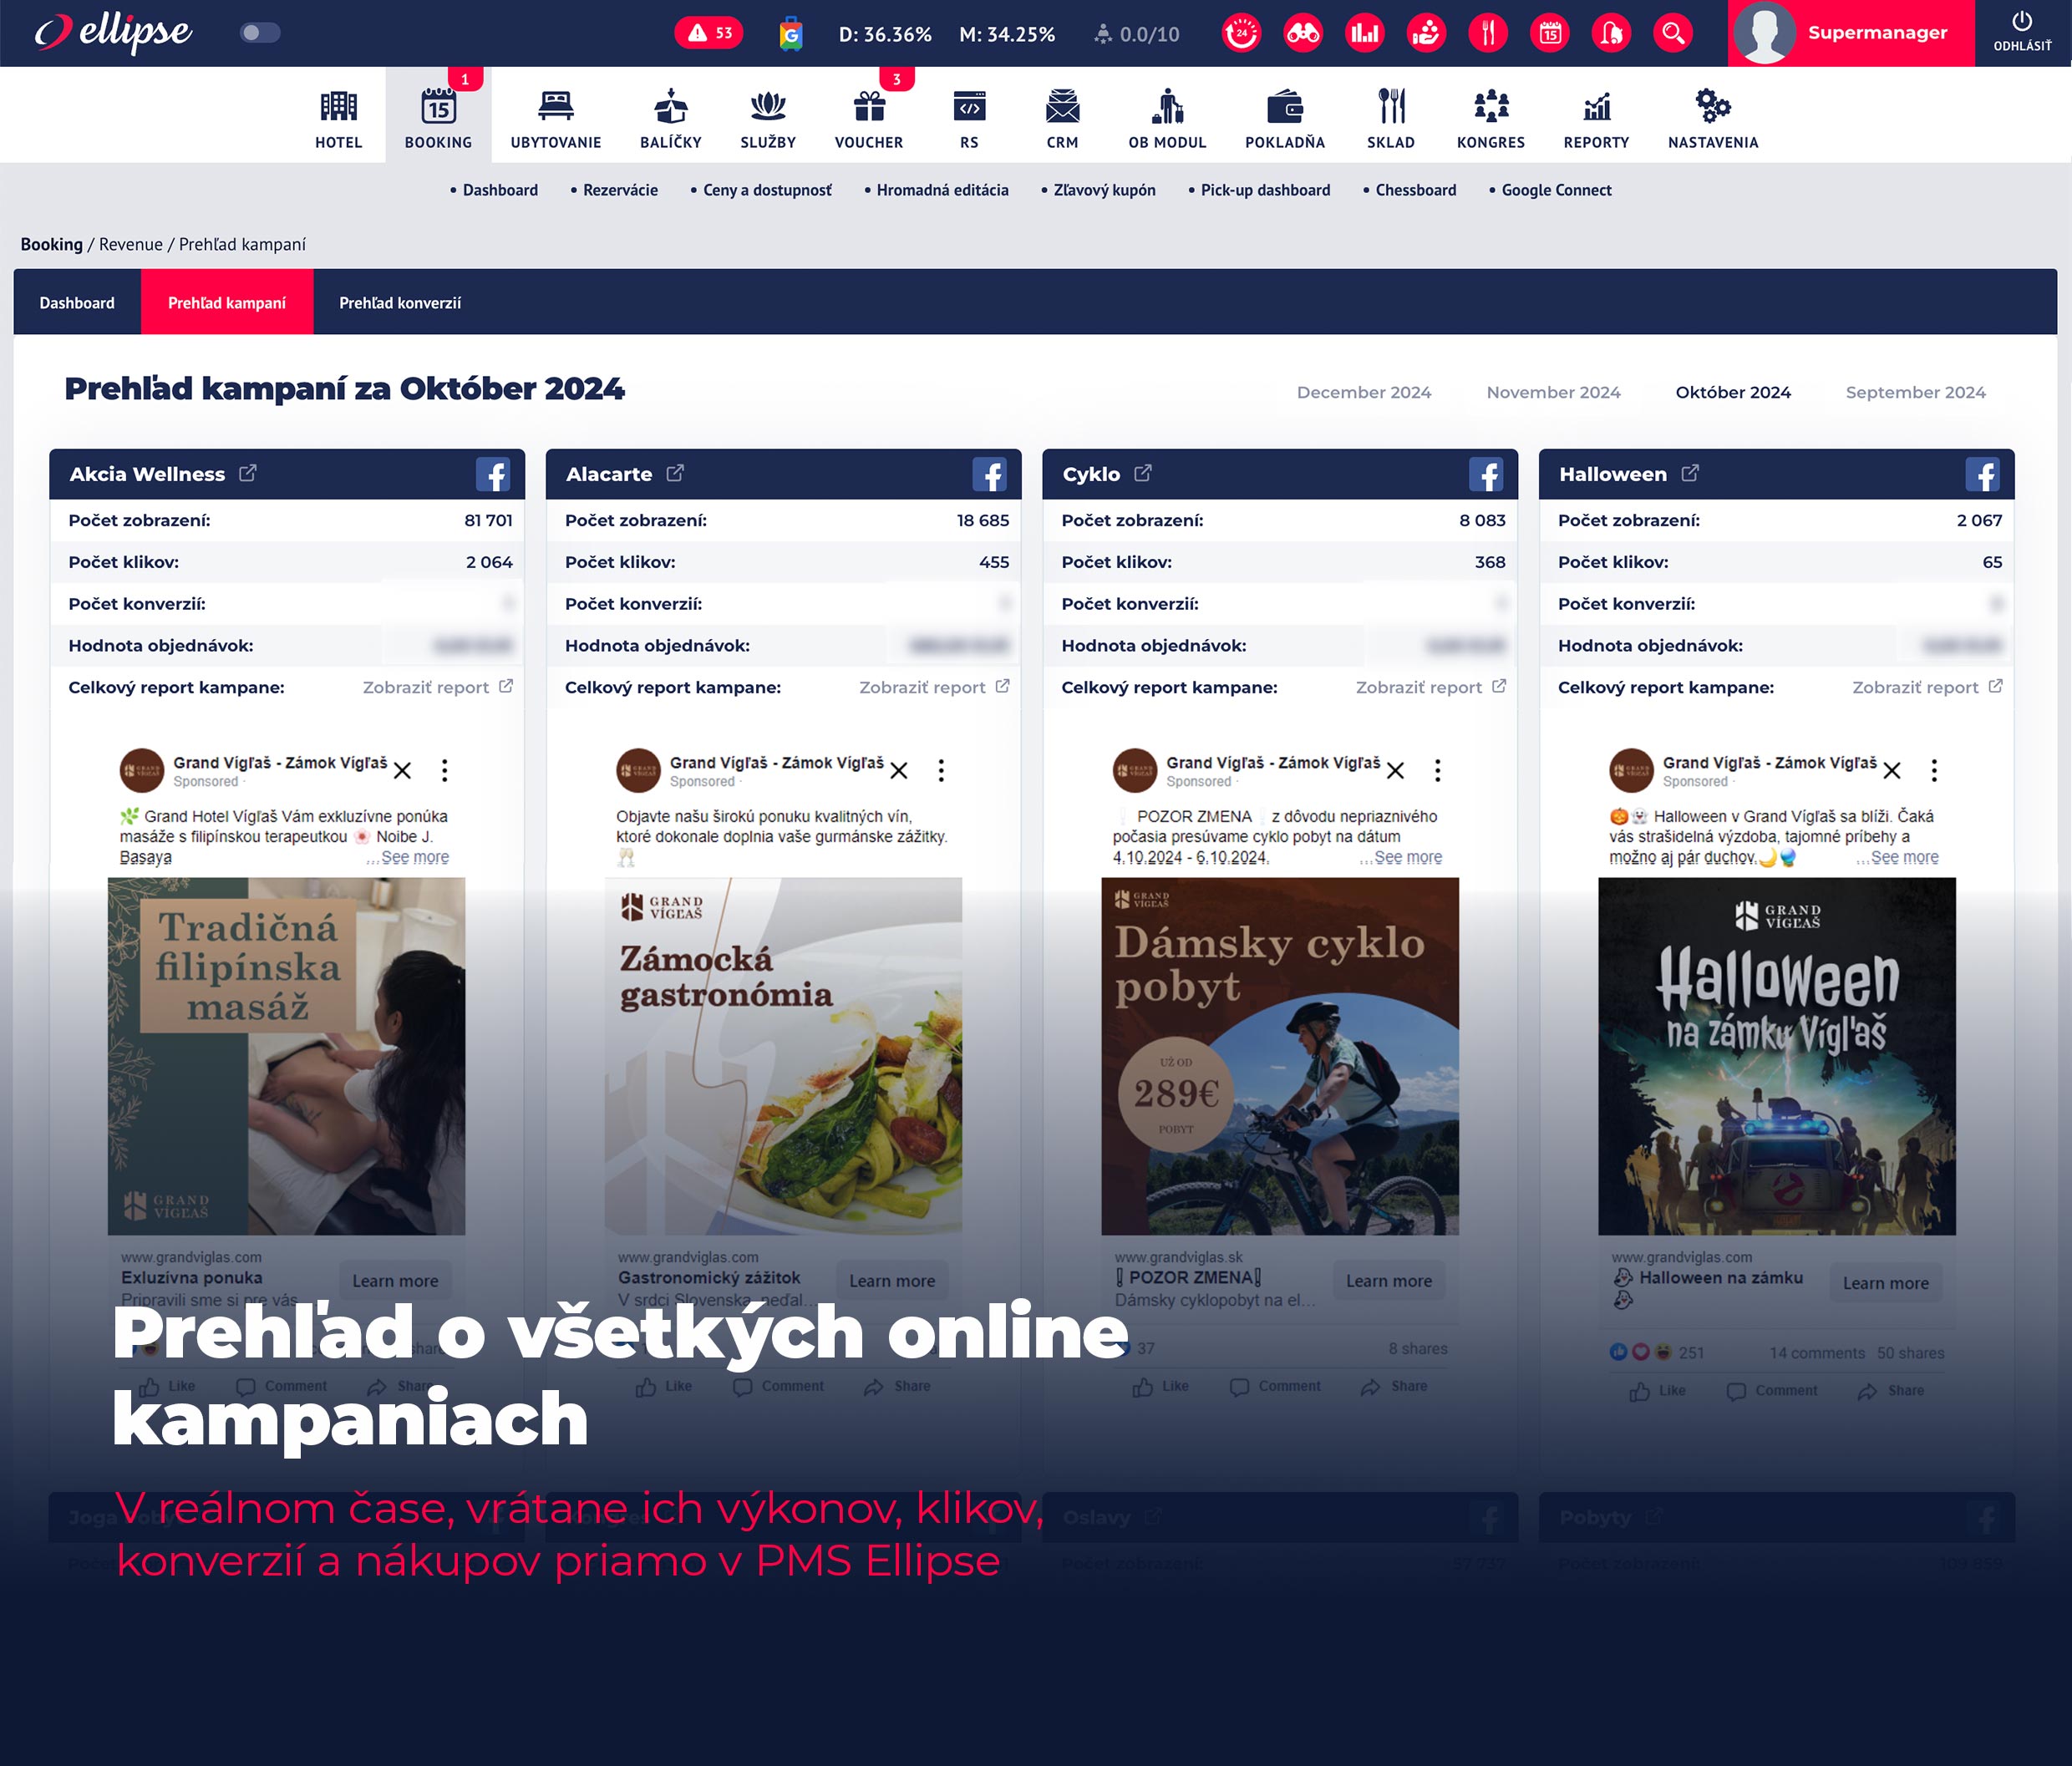Click the search magnifier icon
2072x1766 pixels.
pyautogui.click(x=1673, y=33)
